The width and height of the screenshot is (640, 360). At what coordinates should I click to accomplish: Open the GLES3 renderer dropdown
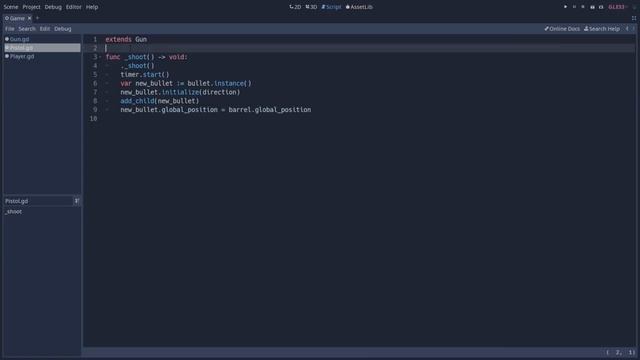point(618,7)
